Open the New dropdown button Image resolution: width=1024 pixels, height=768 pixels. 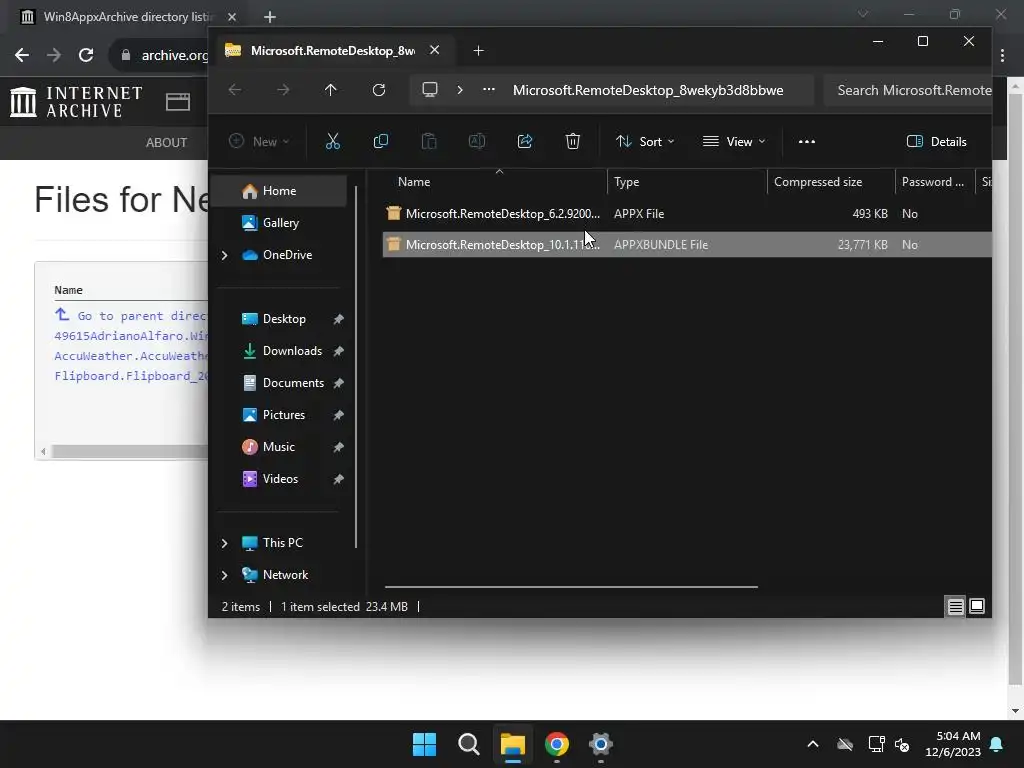pos(259,141)
